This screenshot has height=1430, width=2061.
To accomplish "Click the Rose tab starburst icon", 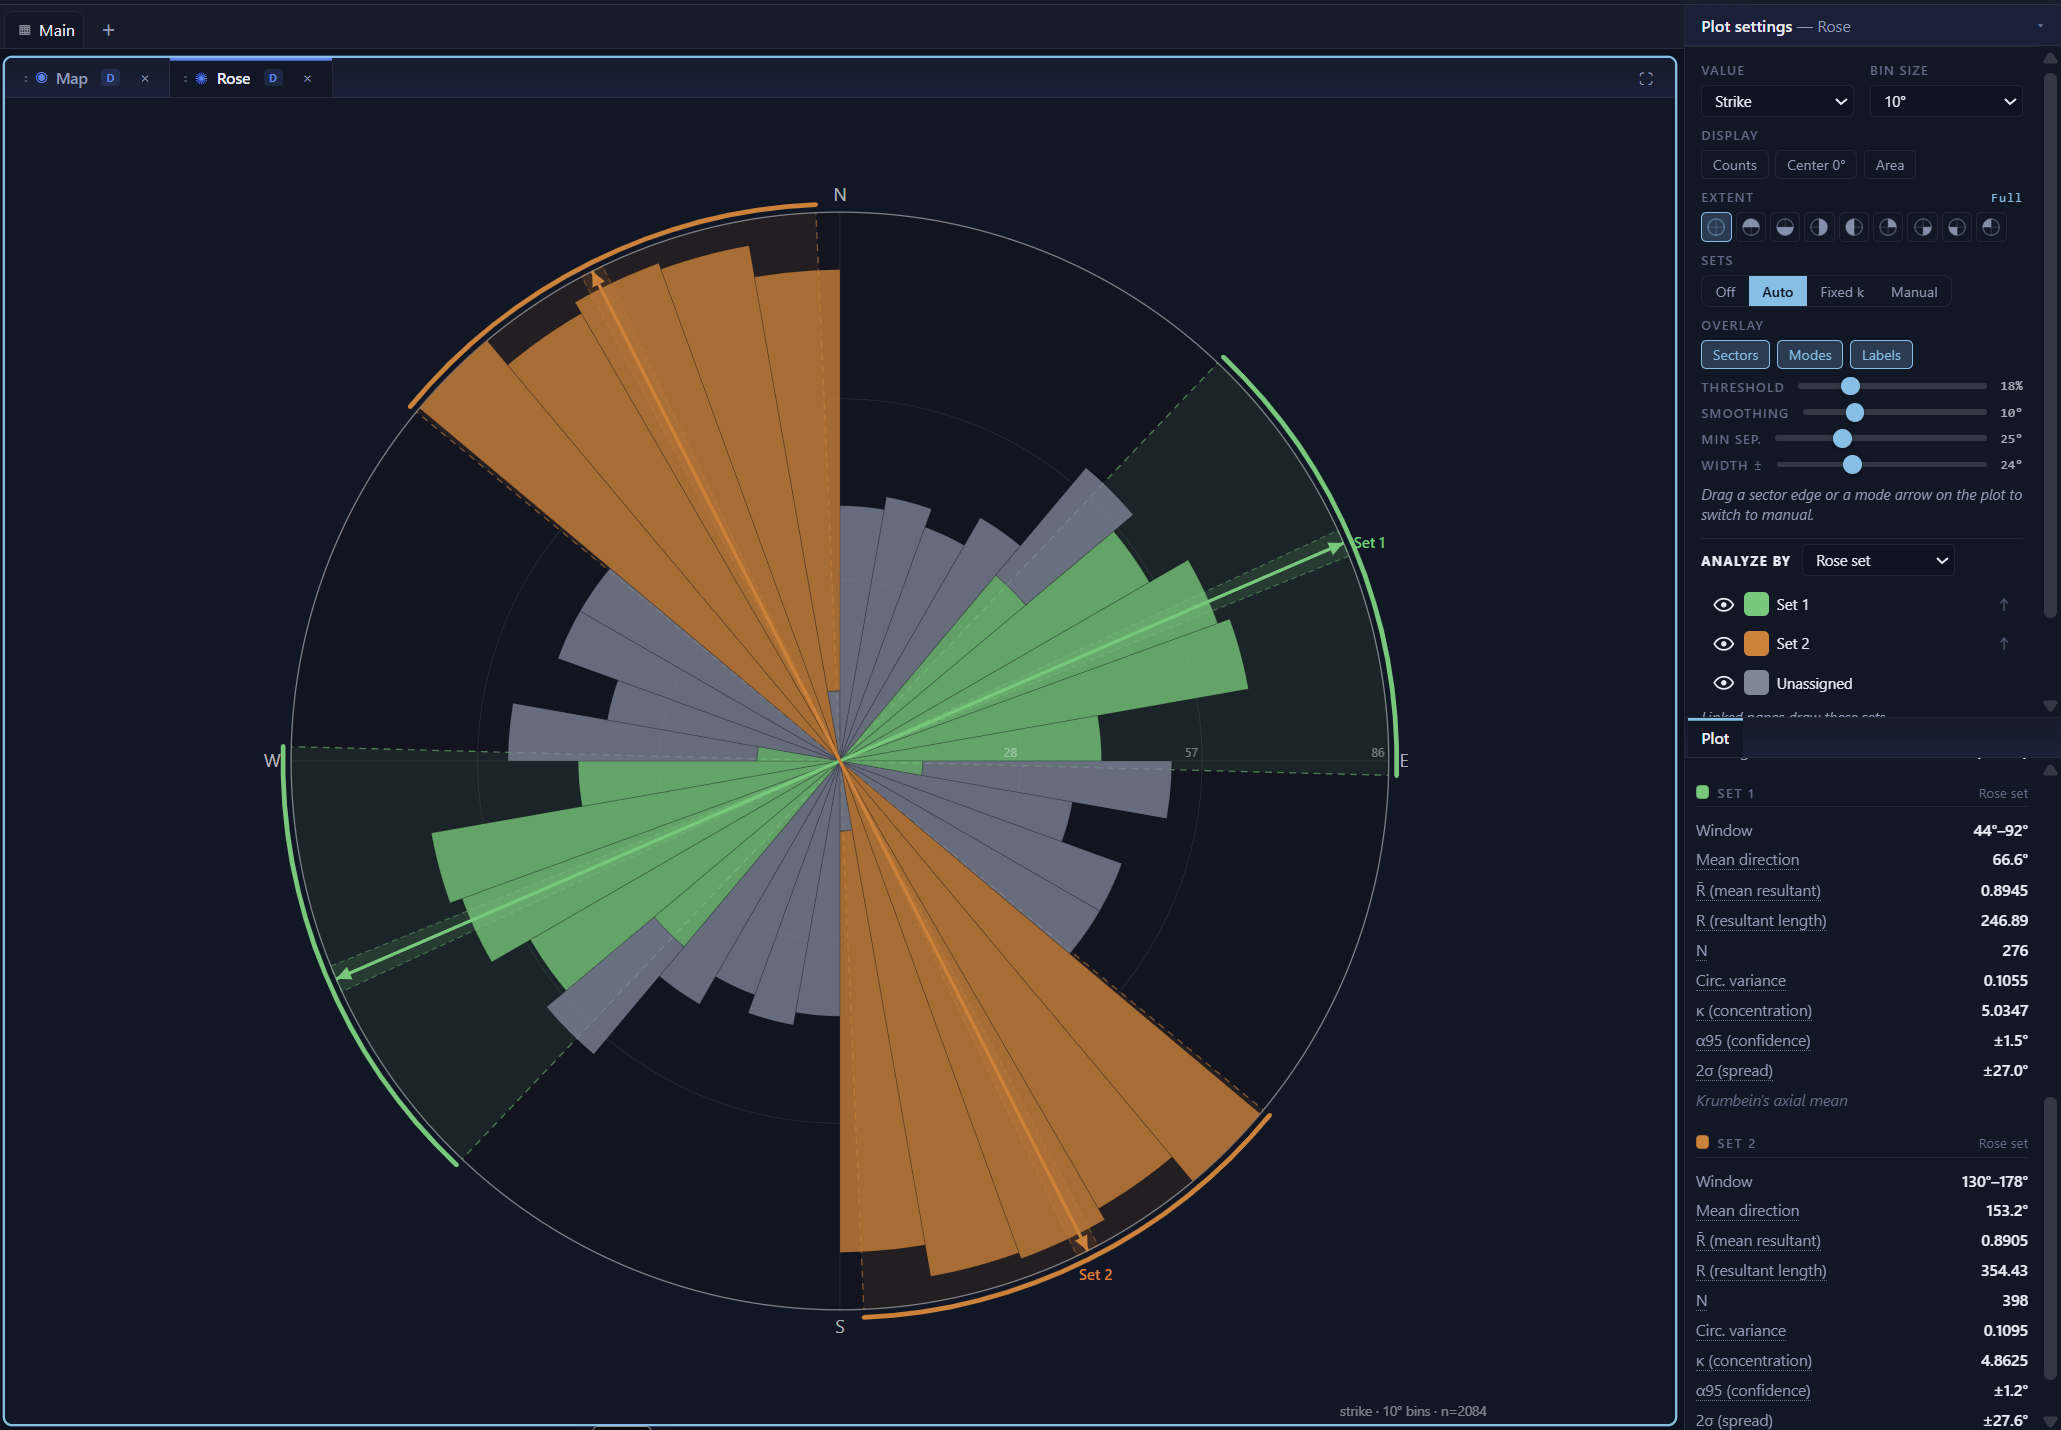I will coord(201,78).
